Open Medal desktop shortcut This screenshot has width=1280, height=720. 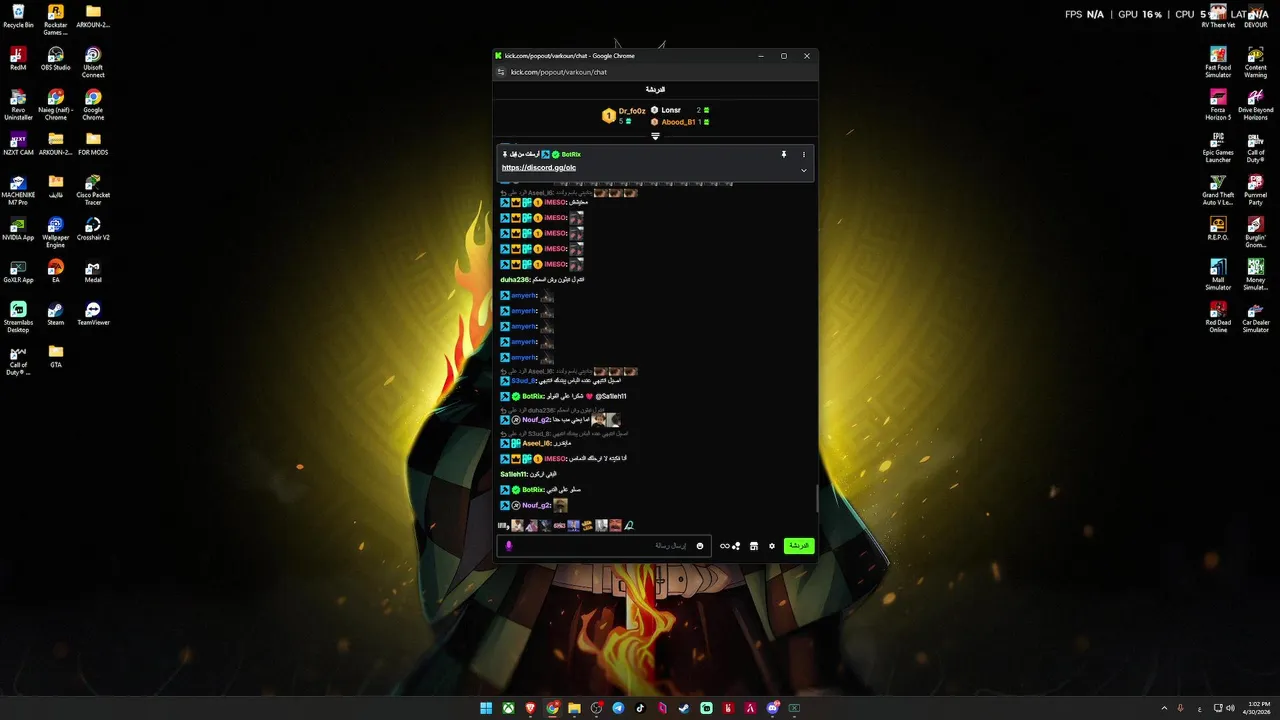93,272
